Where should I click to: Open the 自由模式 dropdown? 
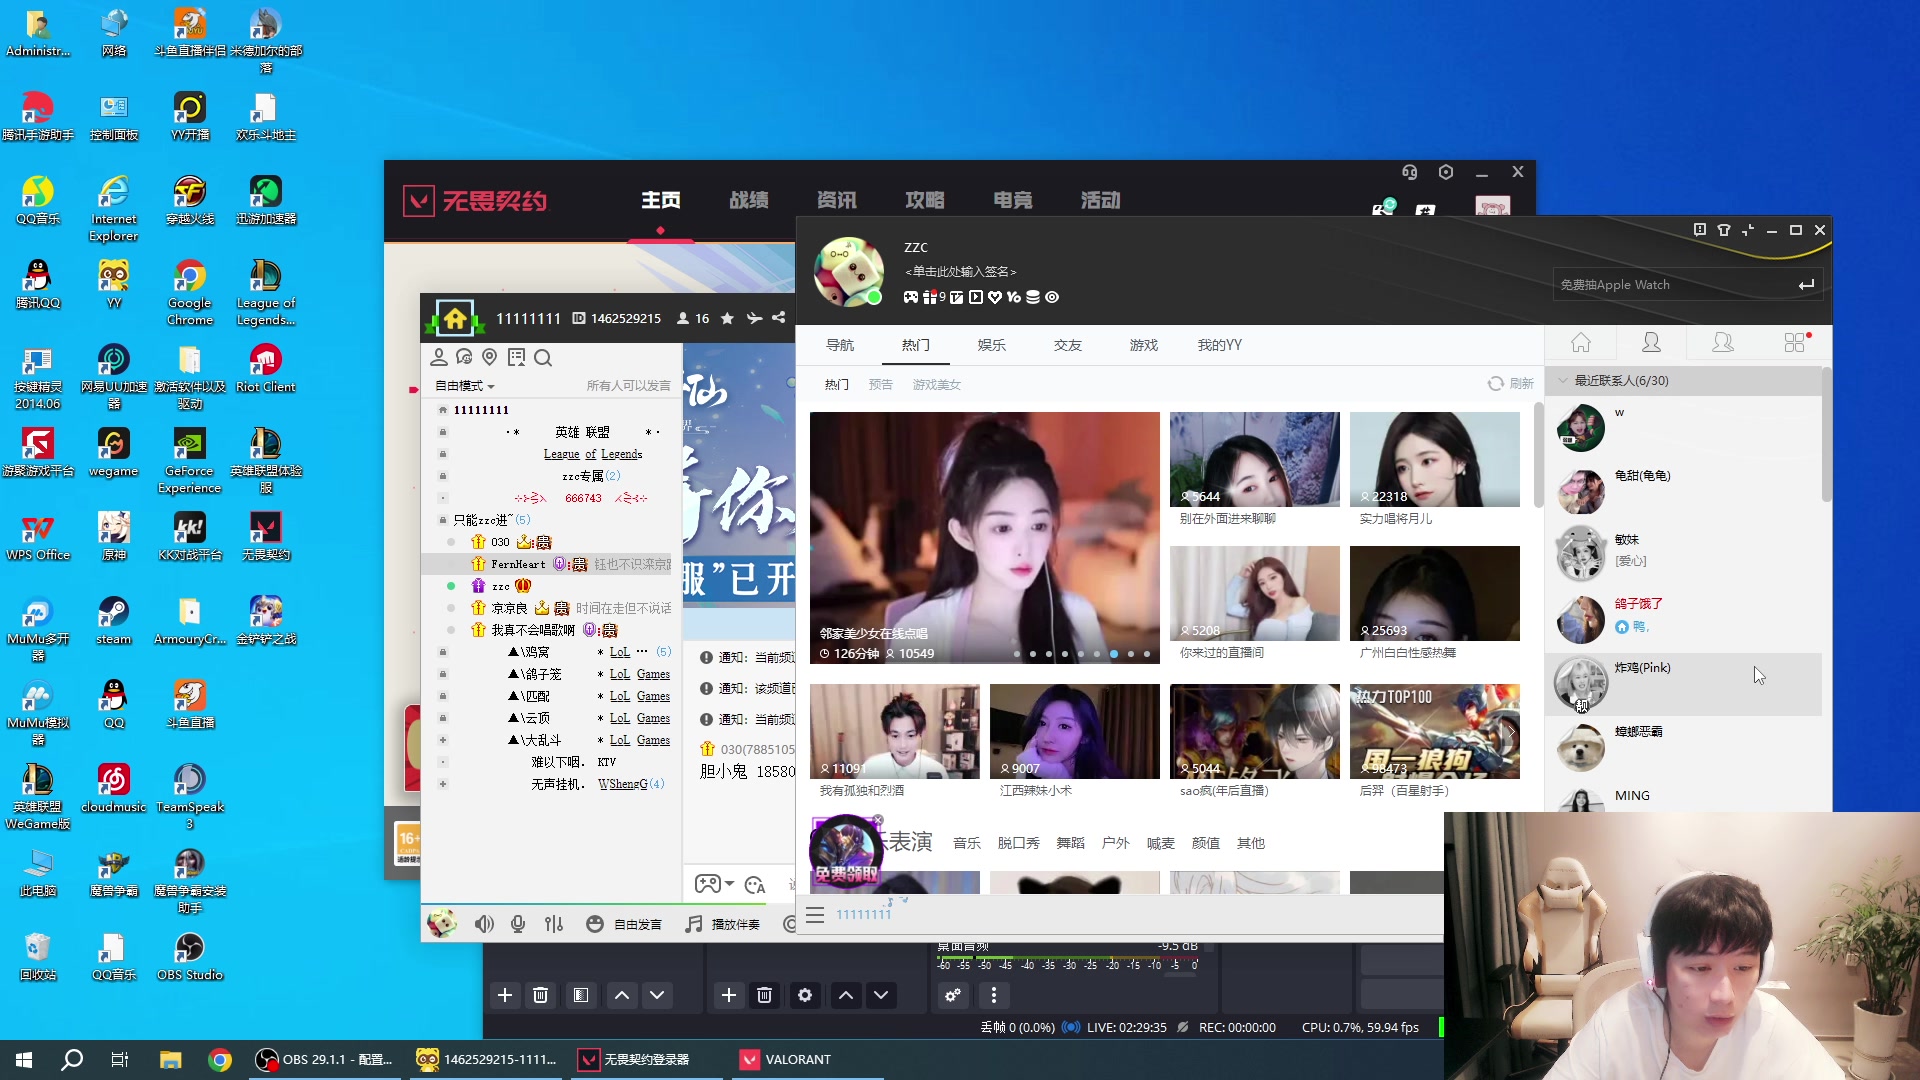(464, 386)
